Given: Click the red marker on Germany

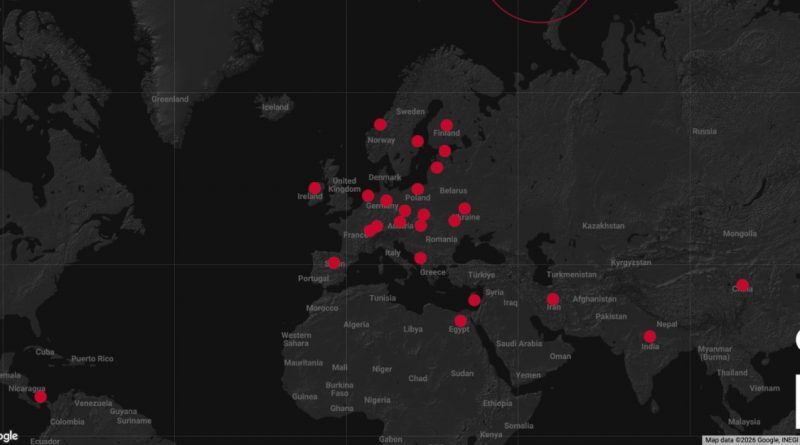Looking at the screenshot, I should click(x=386, y=201).
